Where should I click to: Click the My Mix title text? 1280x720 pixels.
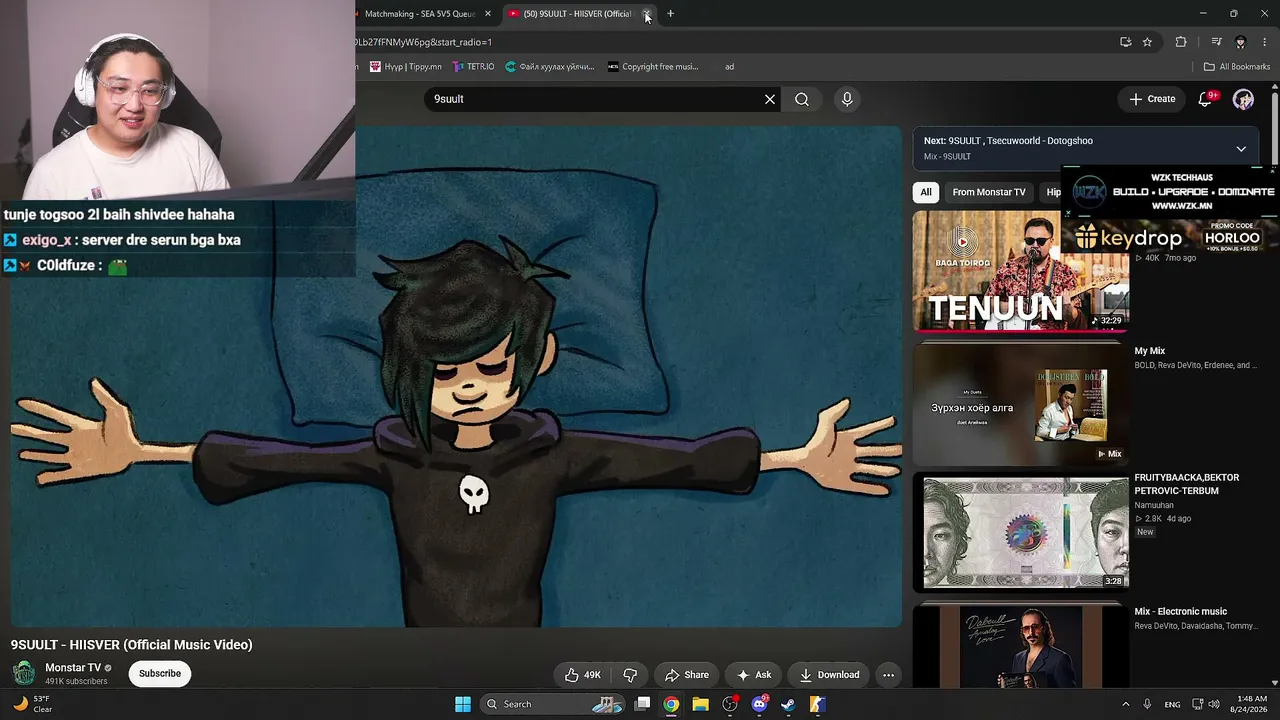[x=1150, y=351]
